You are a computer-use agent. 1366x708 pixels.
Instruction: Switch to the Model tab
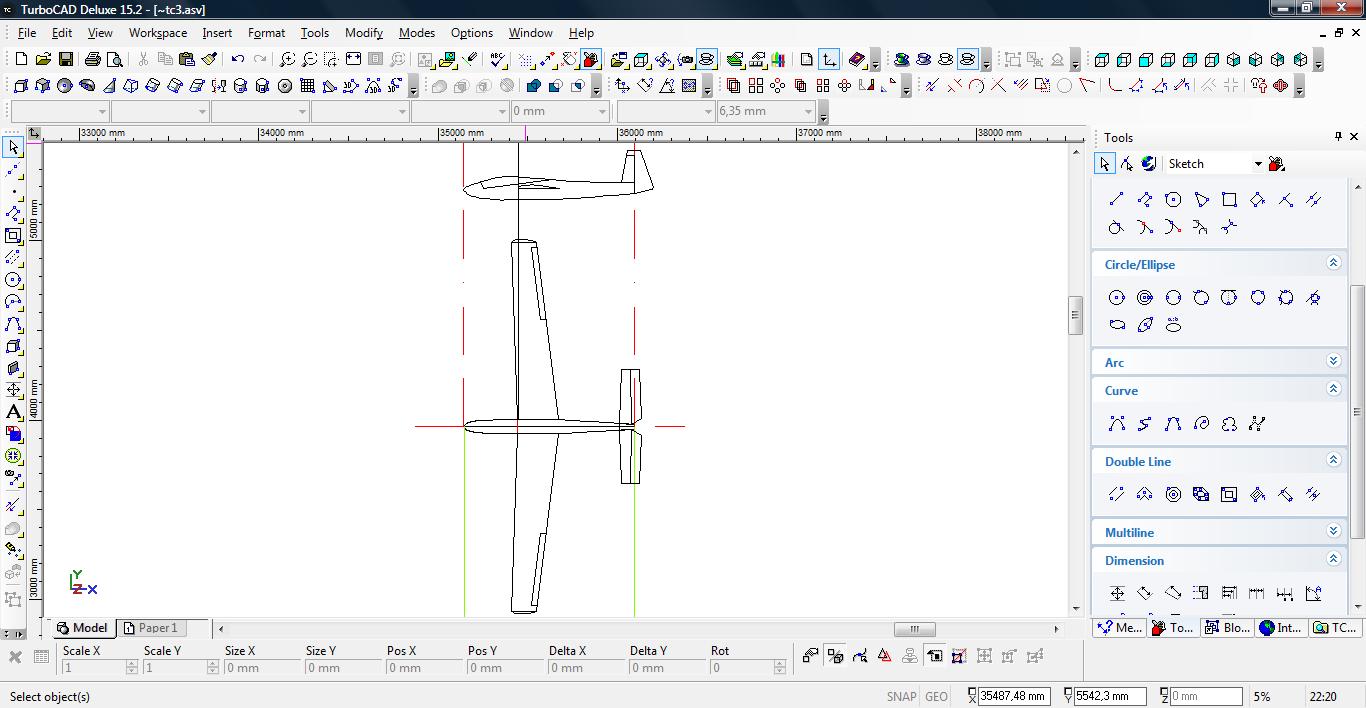82,628
